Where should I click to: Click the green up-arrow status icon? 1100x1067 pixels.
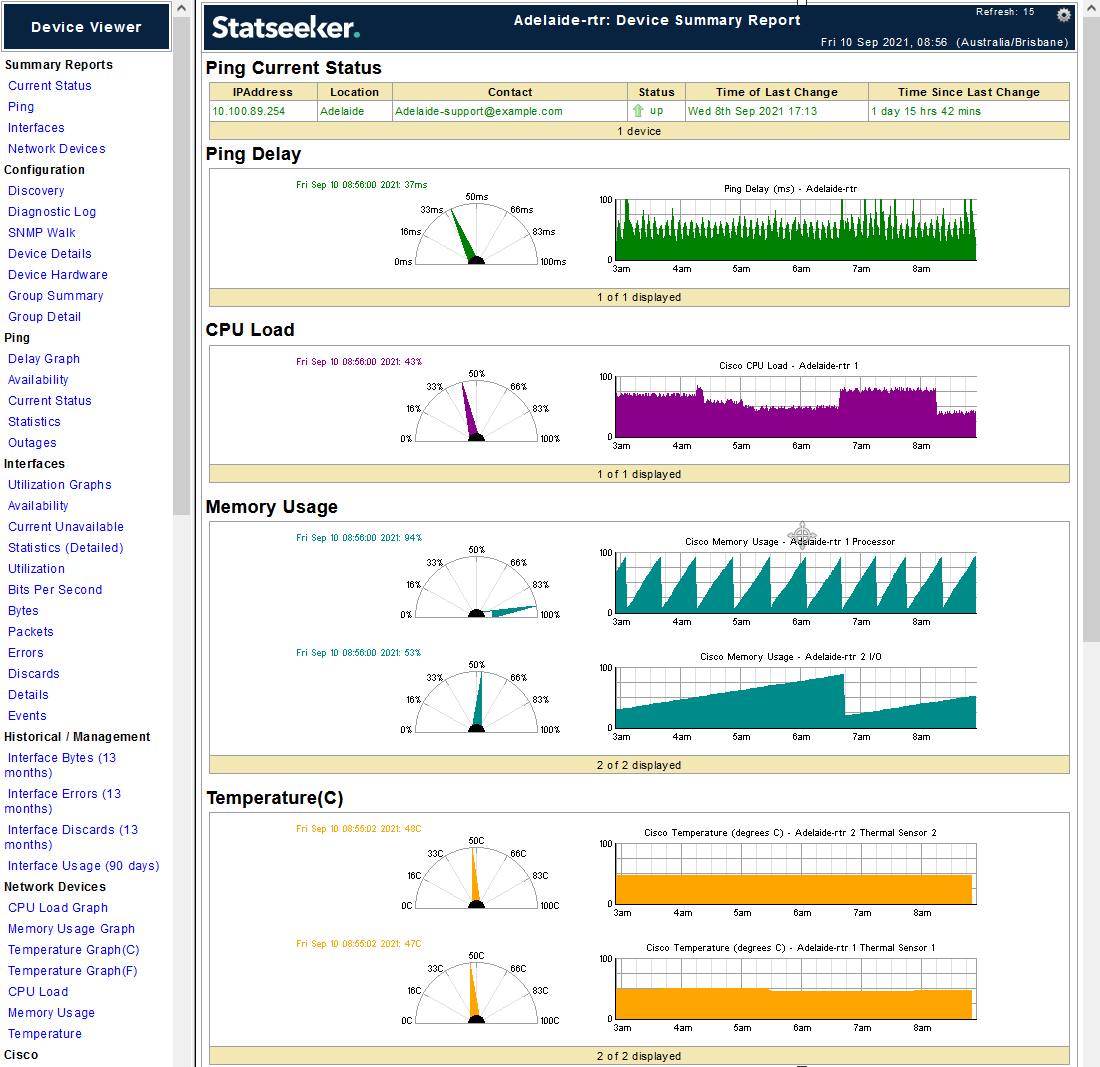[638, 111]
